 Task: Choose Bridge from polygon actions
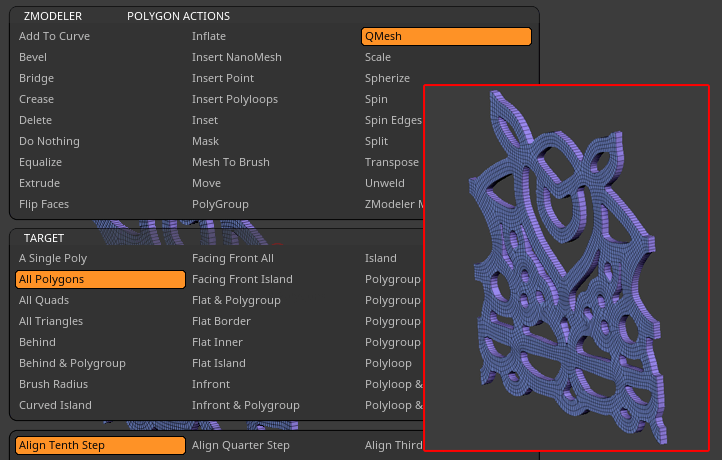[x=37, y=78]
